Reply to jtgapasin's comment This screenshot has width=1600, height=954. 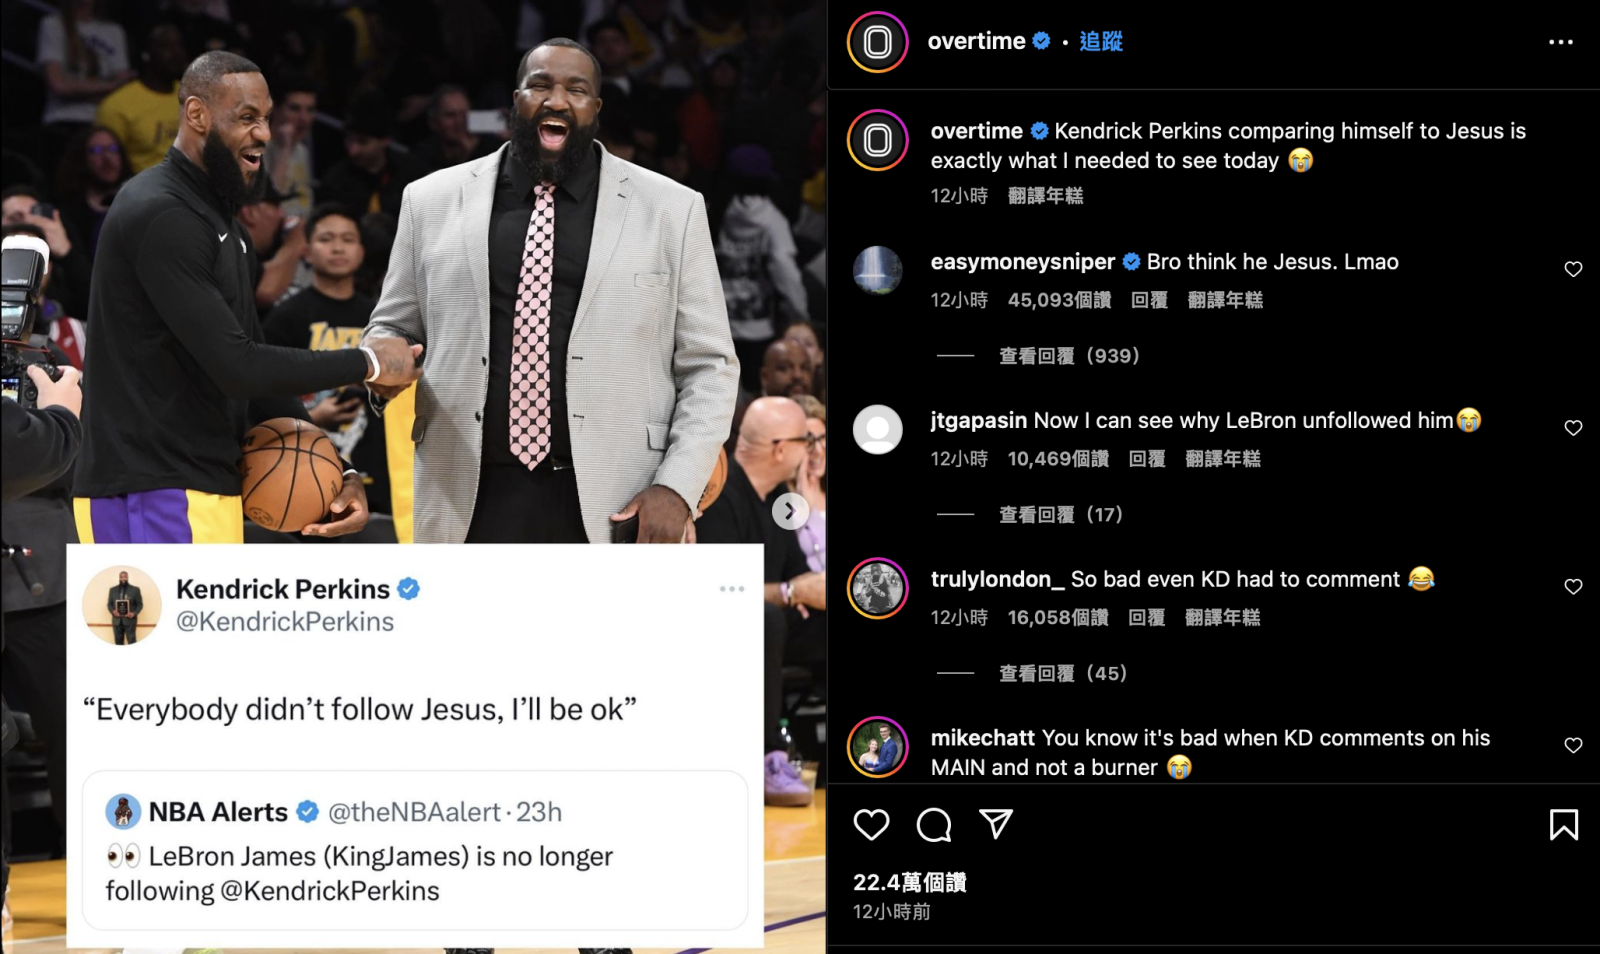(1147, 459)
